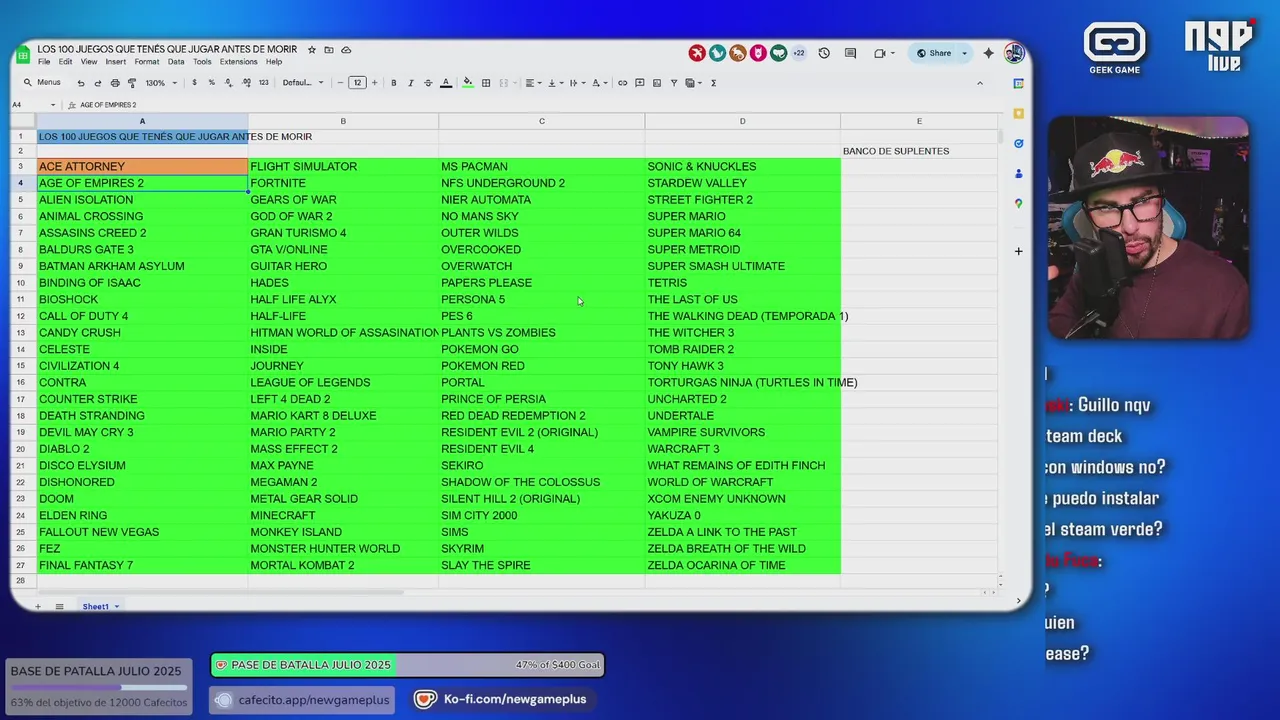The height and width of the screenshot is (720, 1280).
Task: Open the All sheets list button
Action: [59, 607]
